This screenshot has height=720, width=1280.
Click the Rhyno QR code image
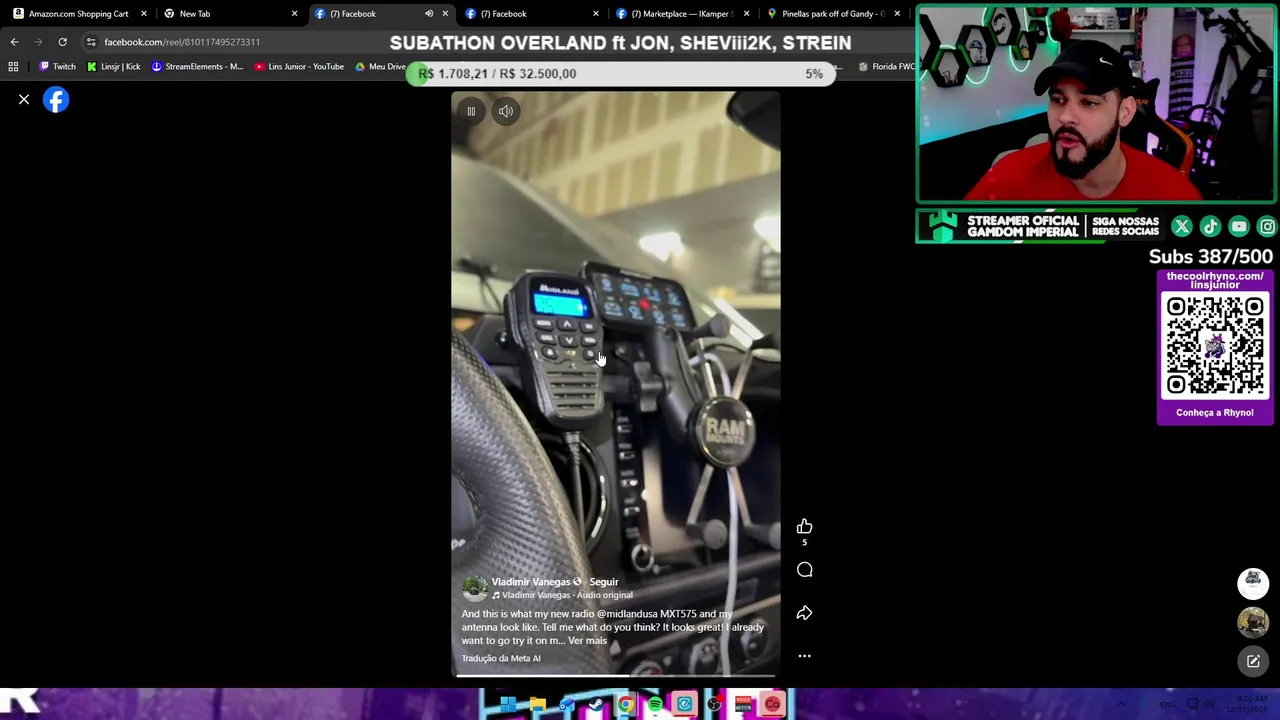(1215, 347)
